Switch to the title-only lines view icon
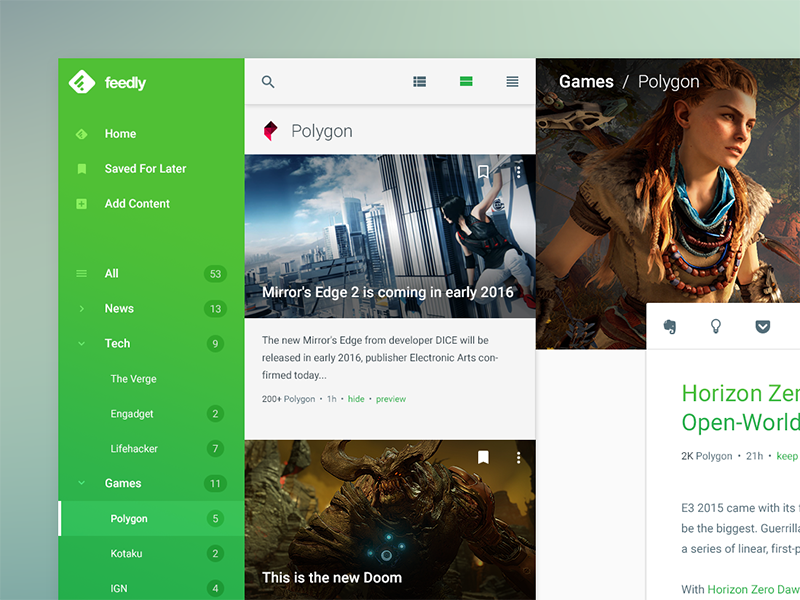800x600 pixels. [512, 82]
